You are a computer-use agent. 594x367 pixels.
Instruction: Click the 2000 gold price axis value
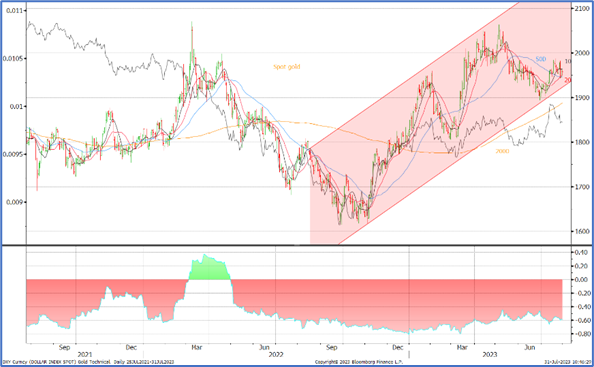[581, 53]
